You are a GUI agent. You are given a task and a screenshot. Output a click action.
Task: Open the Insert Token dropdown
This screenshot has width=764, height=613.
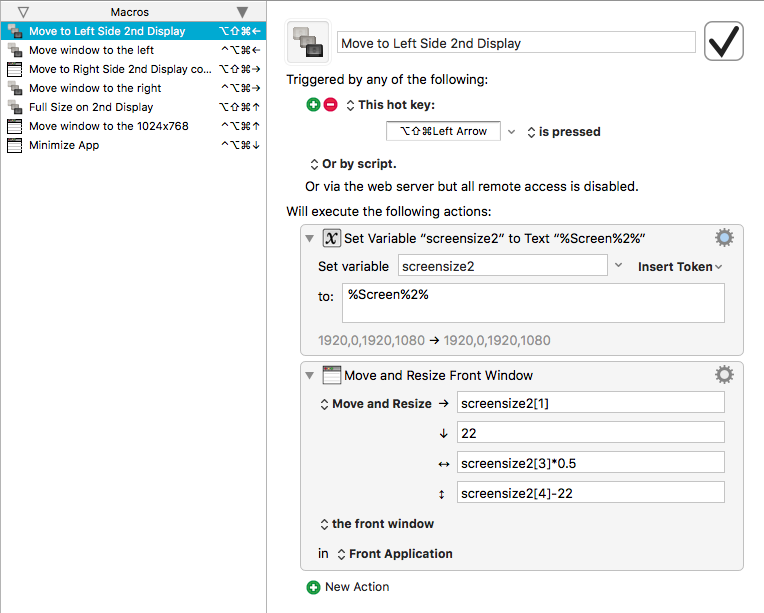680,267
